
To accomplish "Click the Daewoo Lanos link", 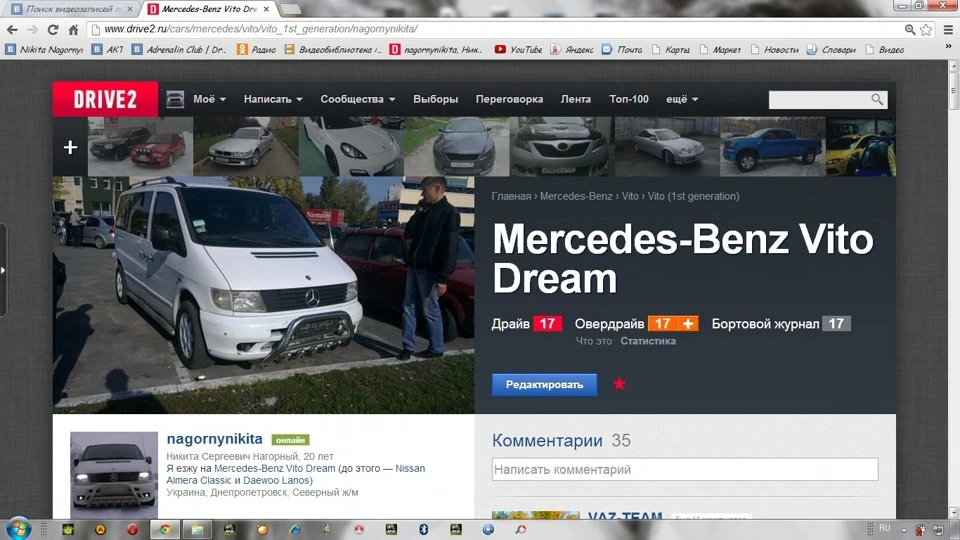I will 278,481.
